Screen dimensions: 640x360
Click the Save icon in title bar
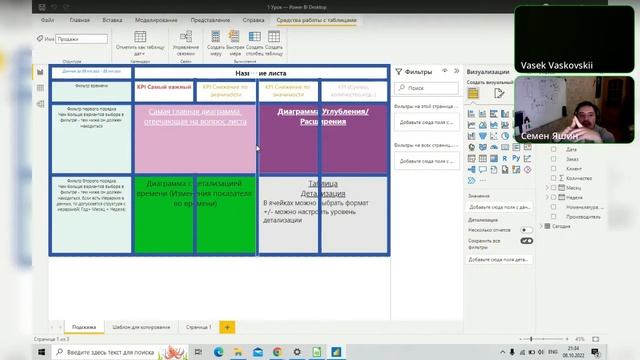click(42, 7)
